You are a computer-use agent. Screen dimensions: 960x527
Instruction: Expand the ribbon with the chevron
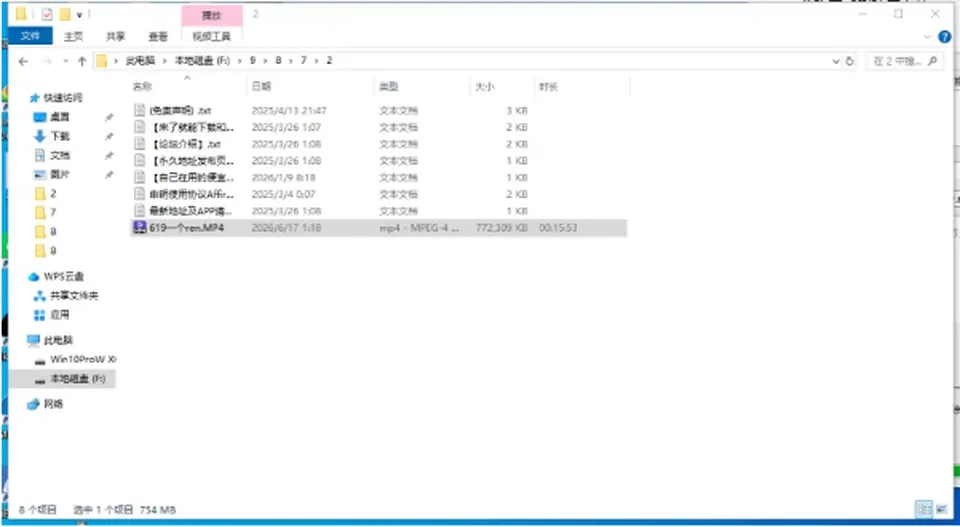coord(928,37)
